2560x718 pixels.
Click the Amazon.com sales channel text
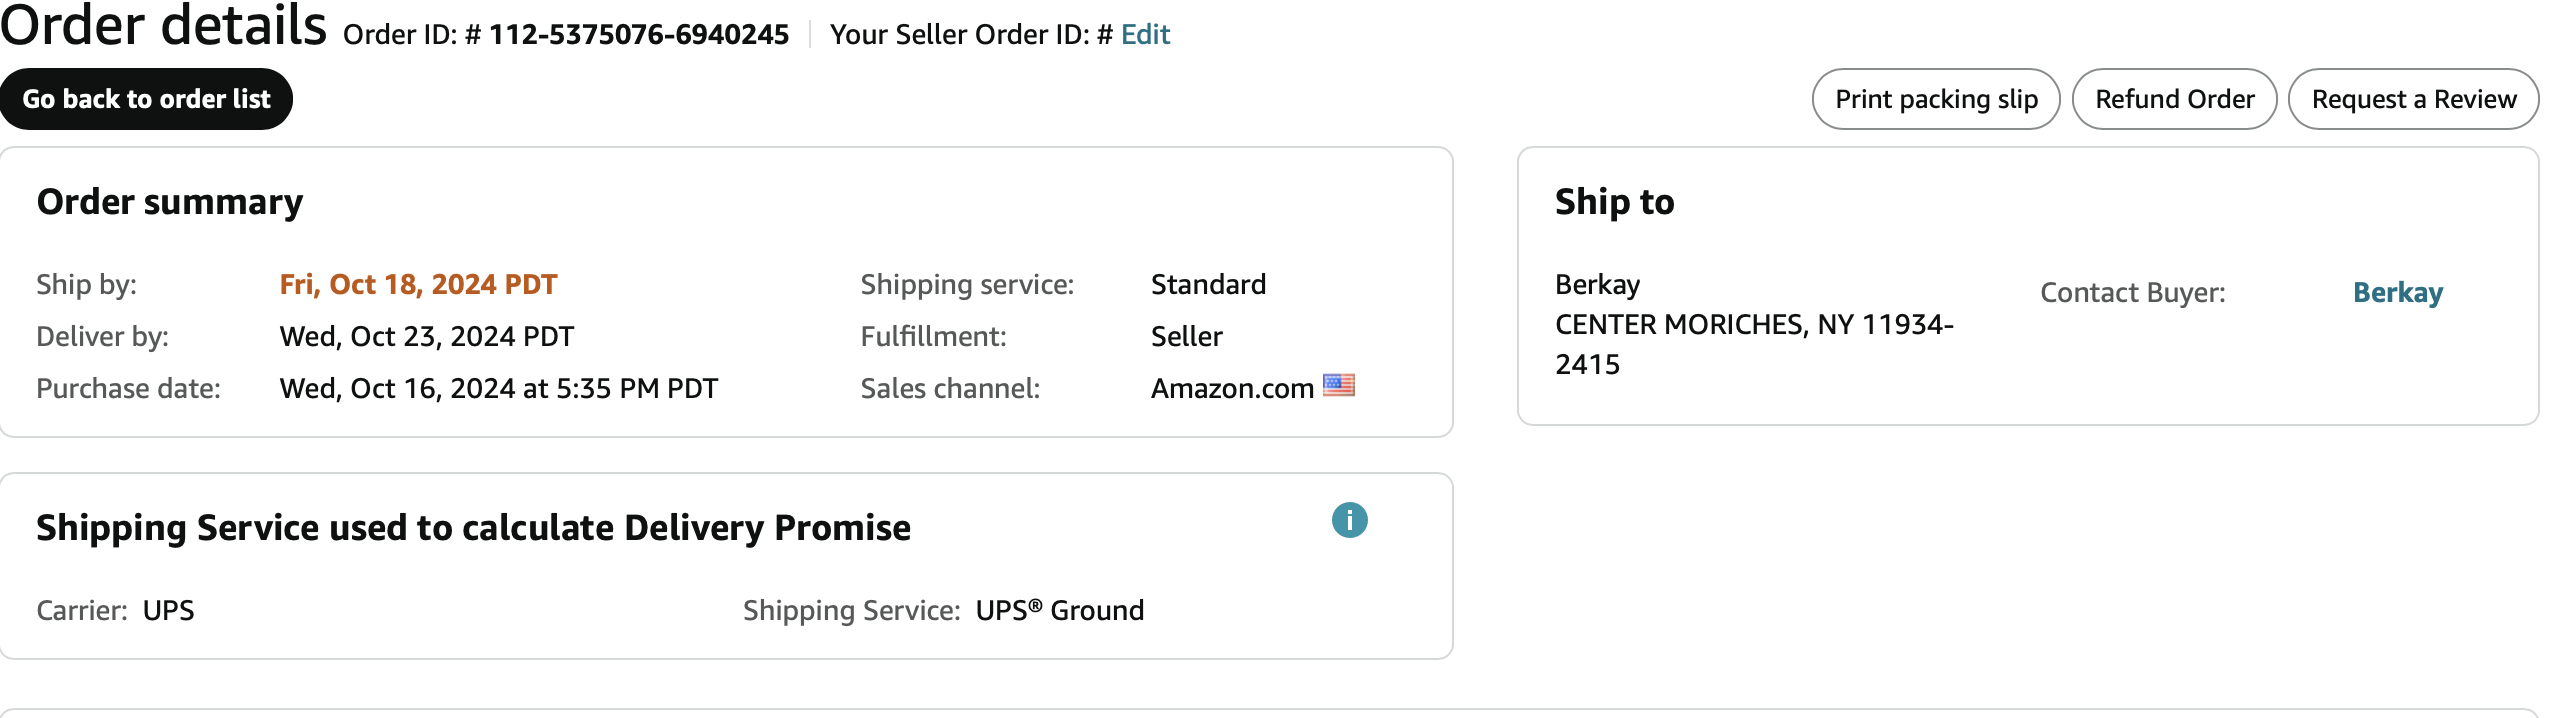click(1232, 389)
